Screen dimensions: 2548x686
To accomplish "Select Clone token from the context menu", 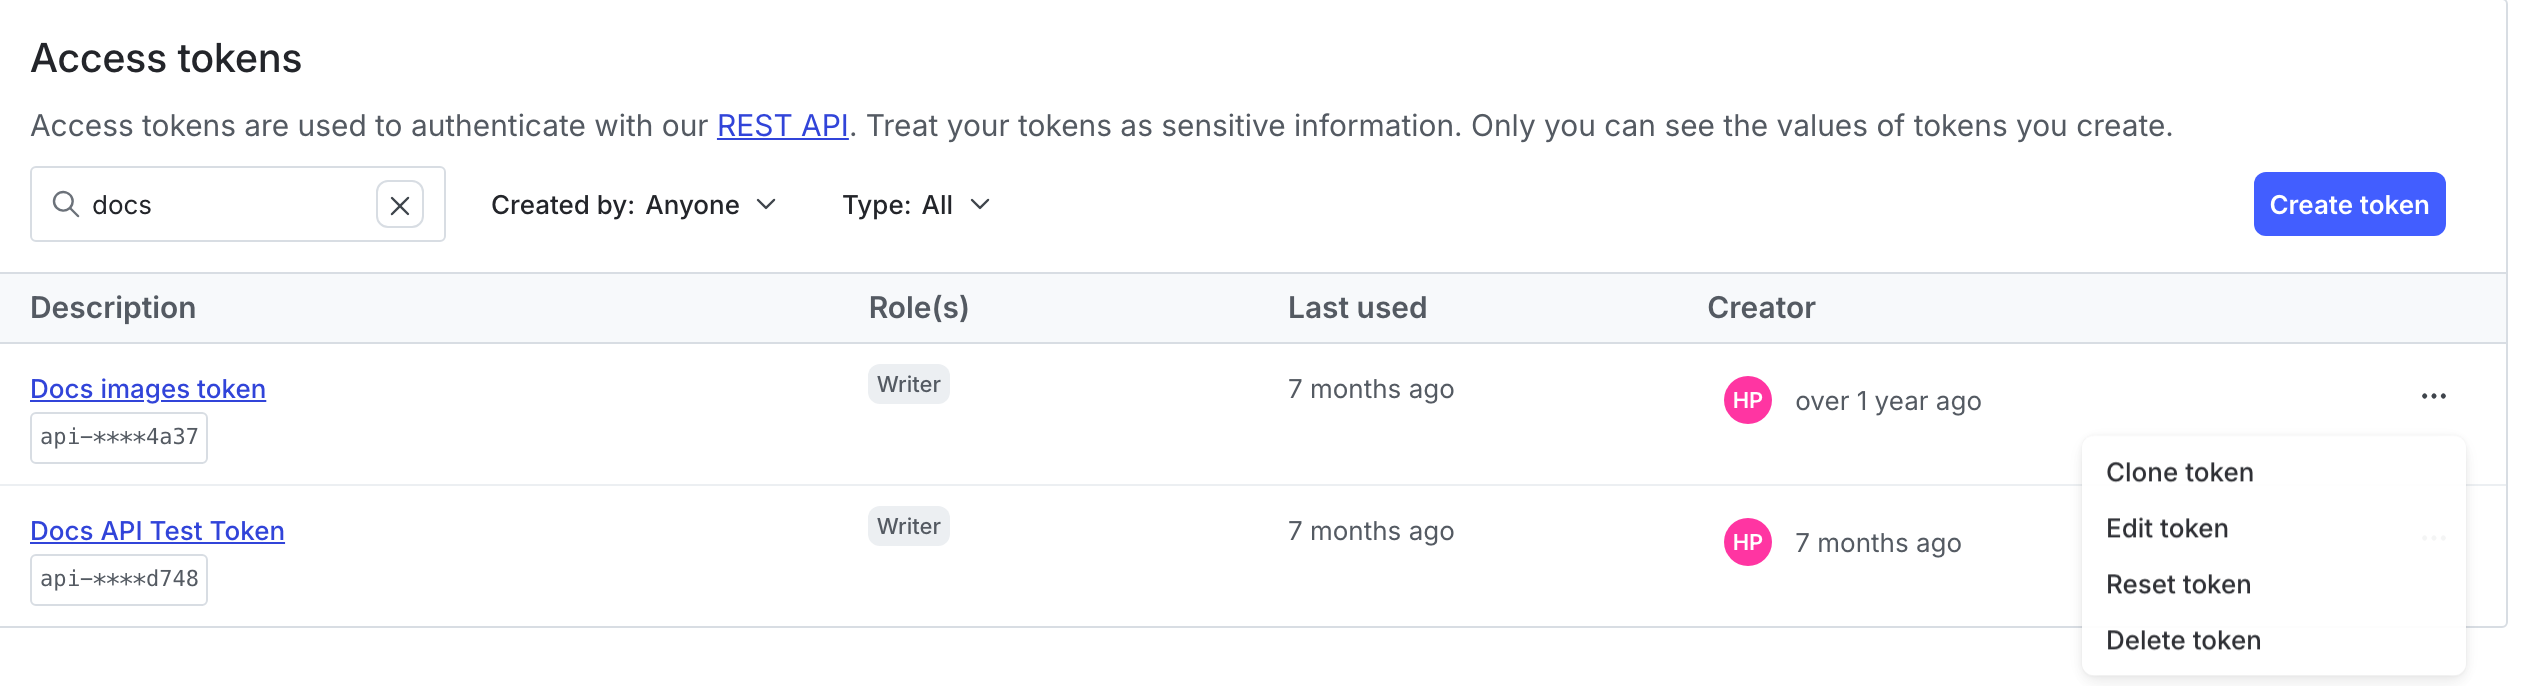I will click(2177, 471).
